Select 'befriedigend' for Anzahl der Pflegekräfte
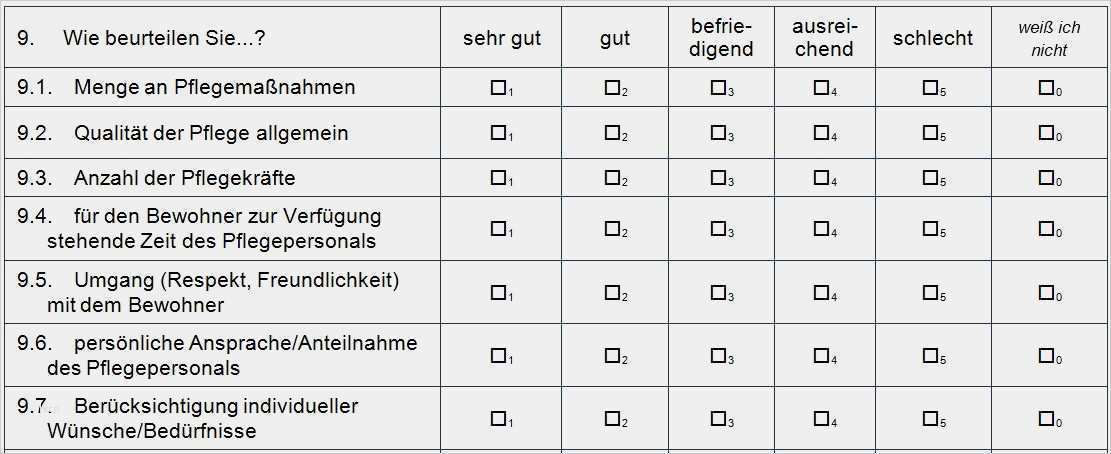This screenshot has height=454, width=1111. tap(718, 178)
